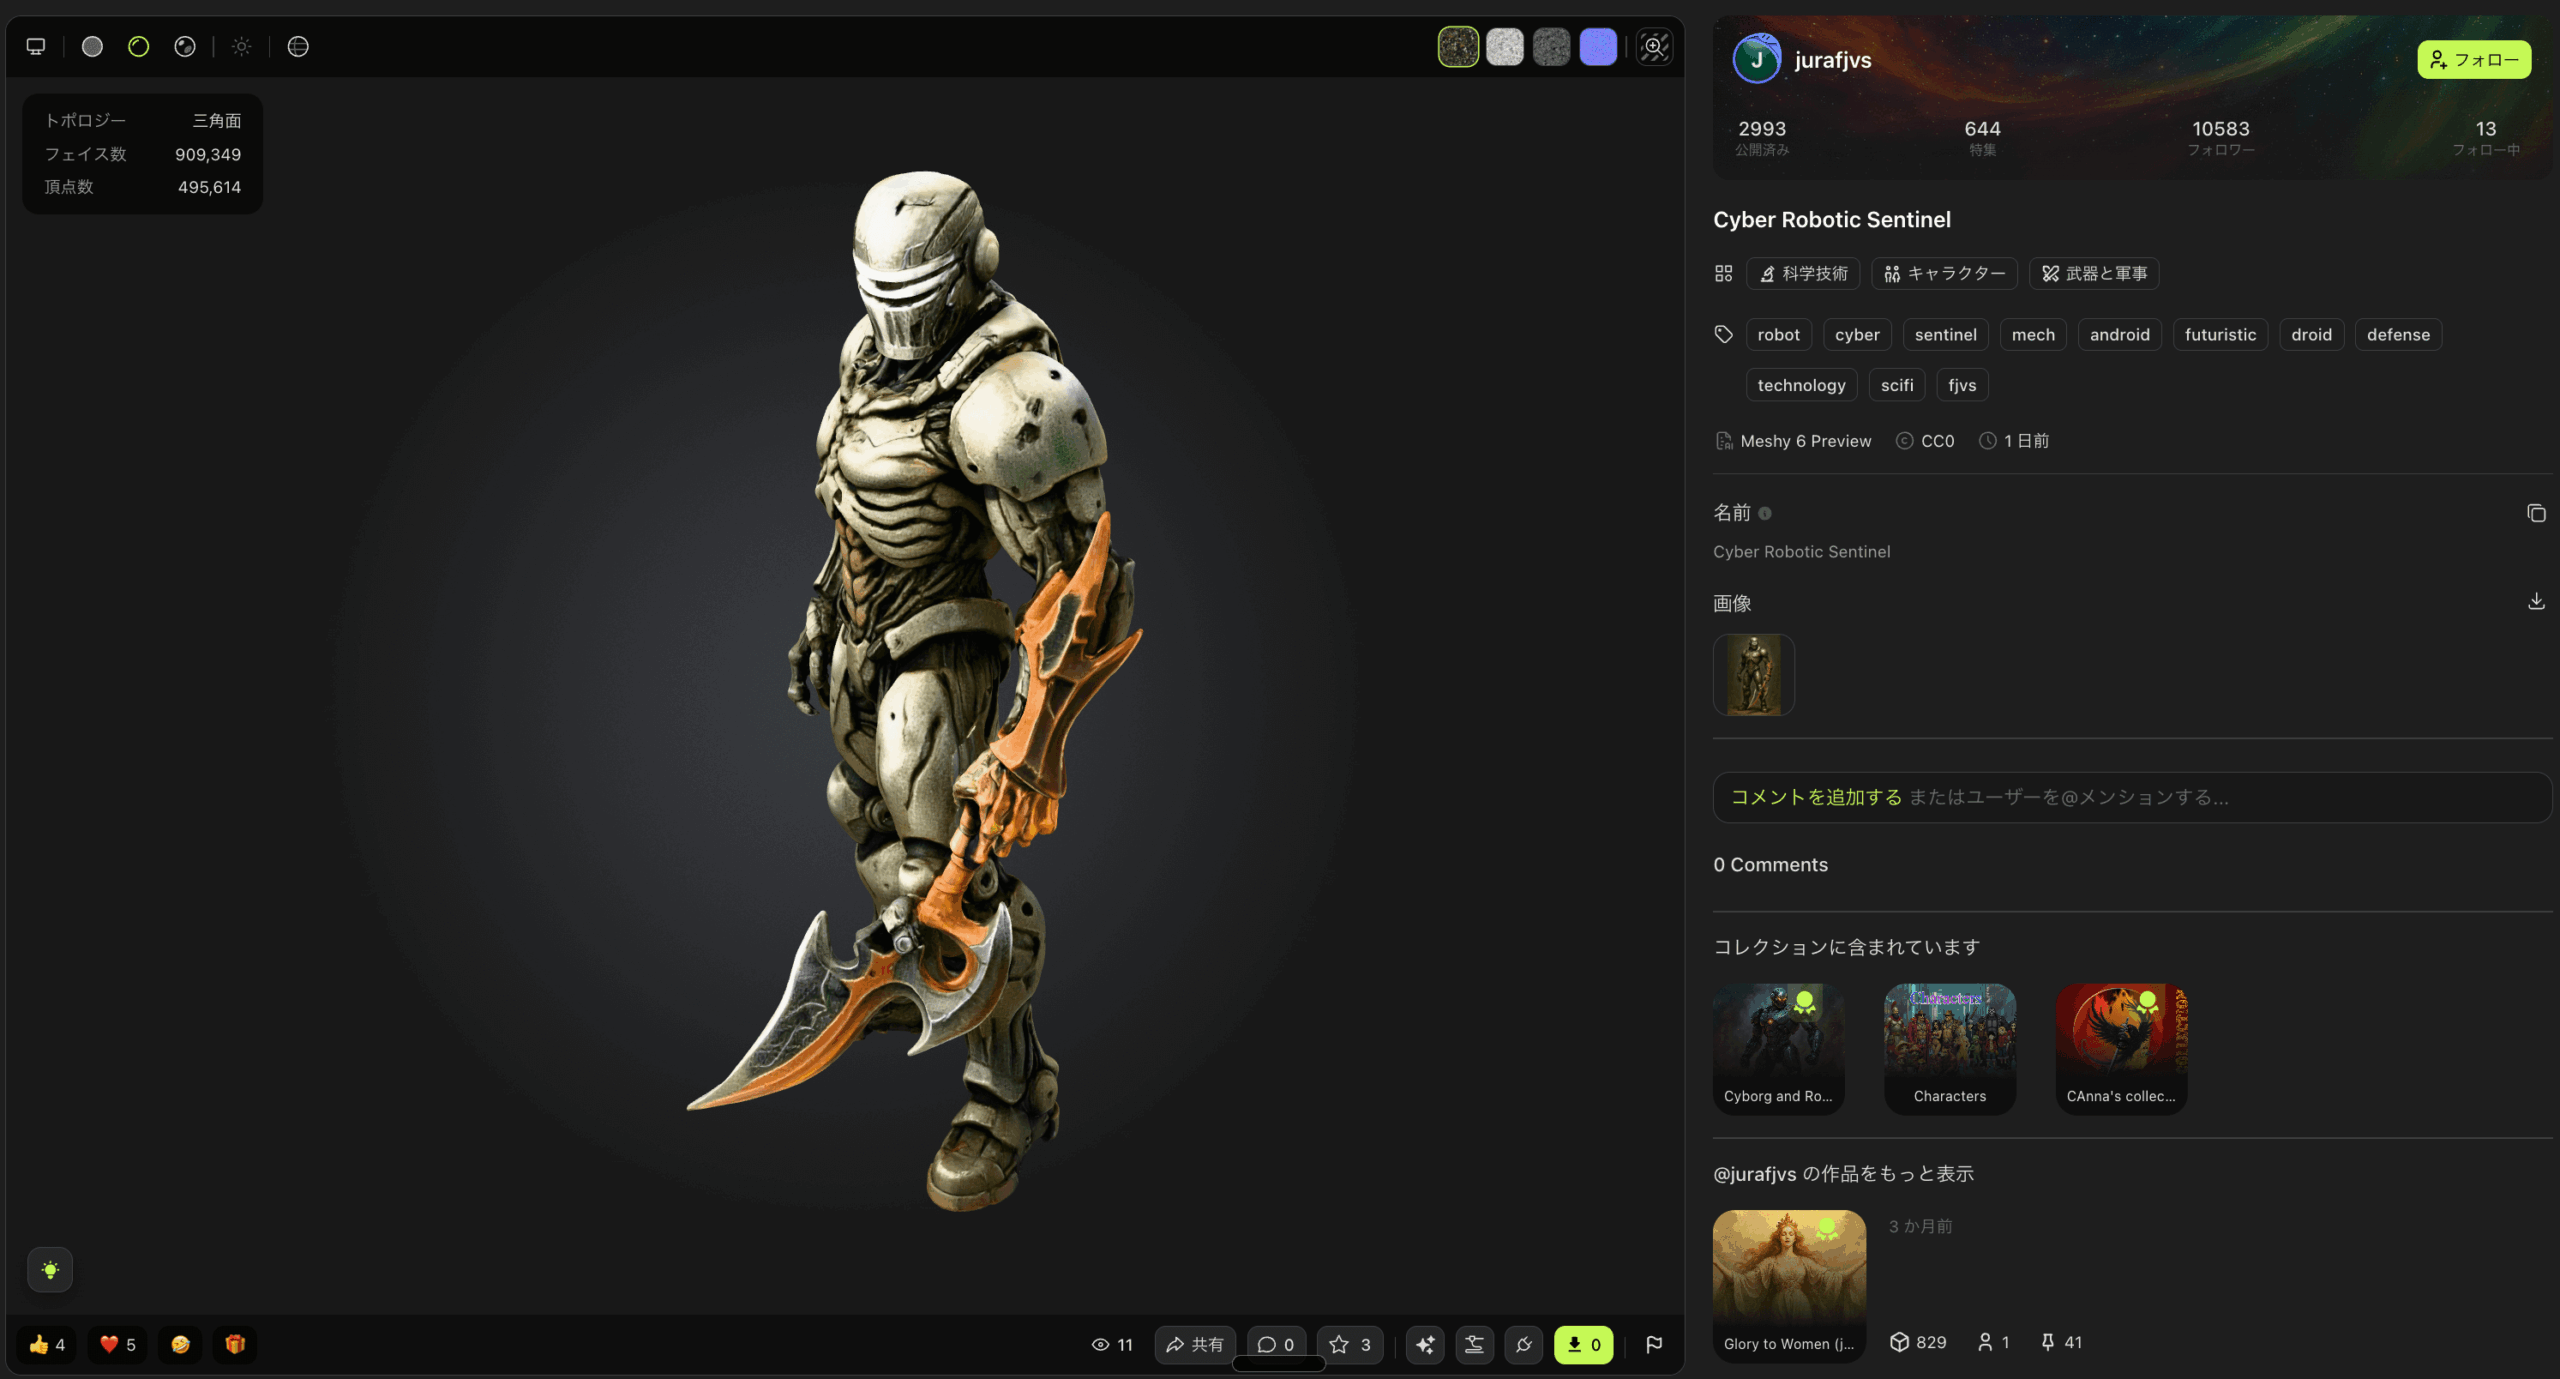Select the 'sentinel' tag
The width and height of the screenshot is (2560, 1379).
point(1945,335)
